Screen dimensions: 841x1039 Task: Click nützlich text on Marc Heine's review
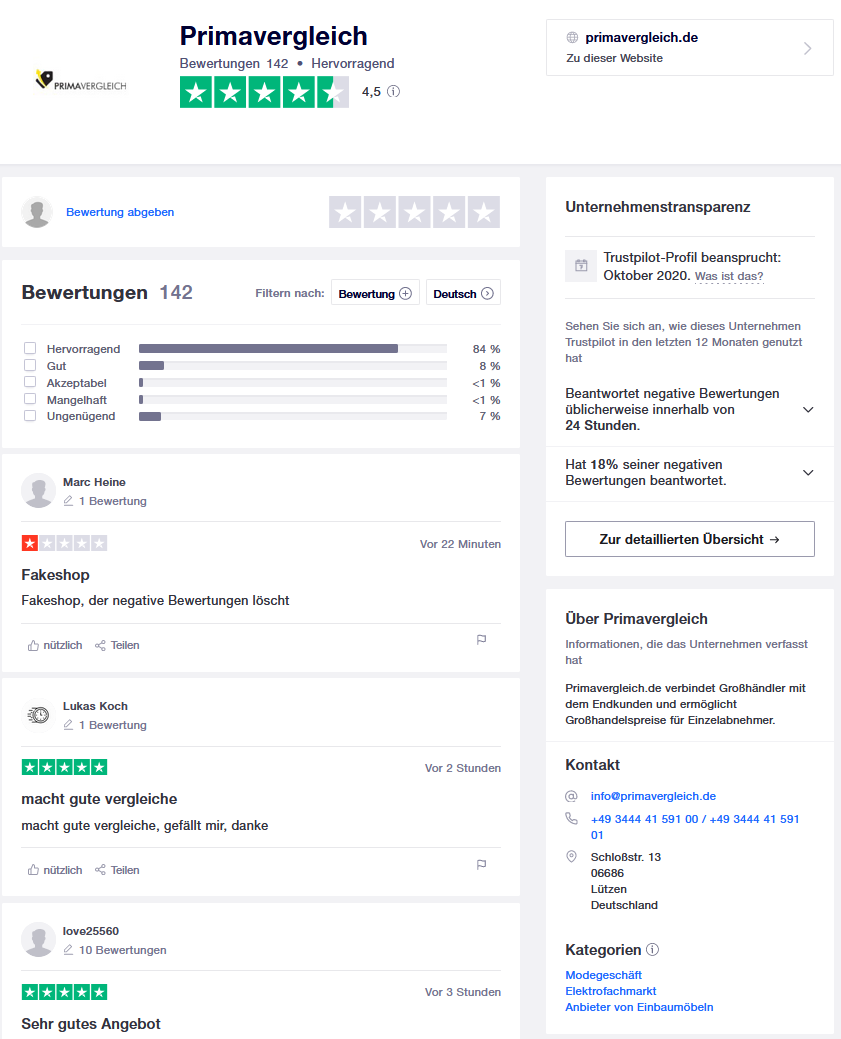[63, 645]
